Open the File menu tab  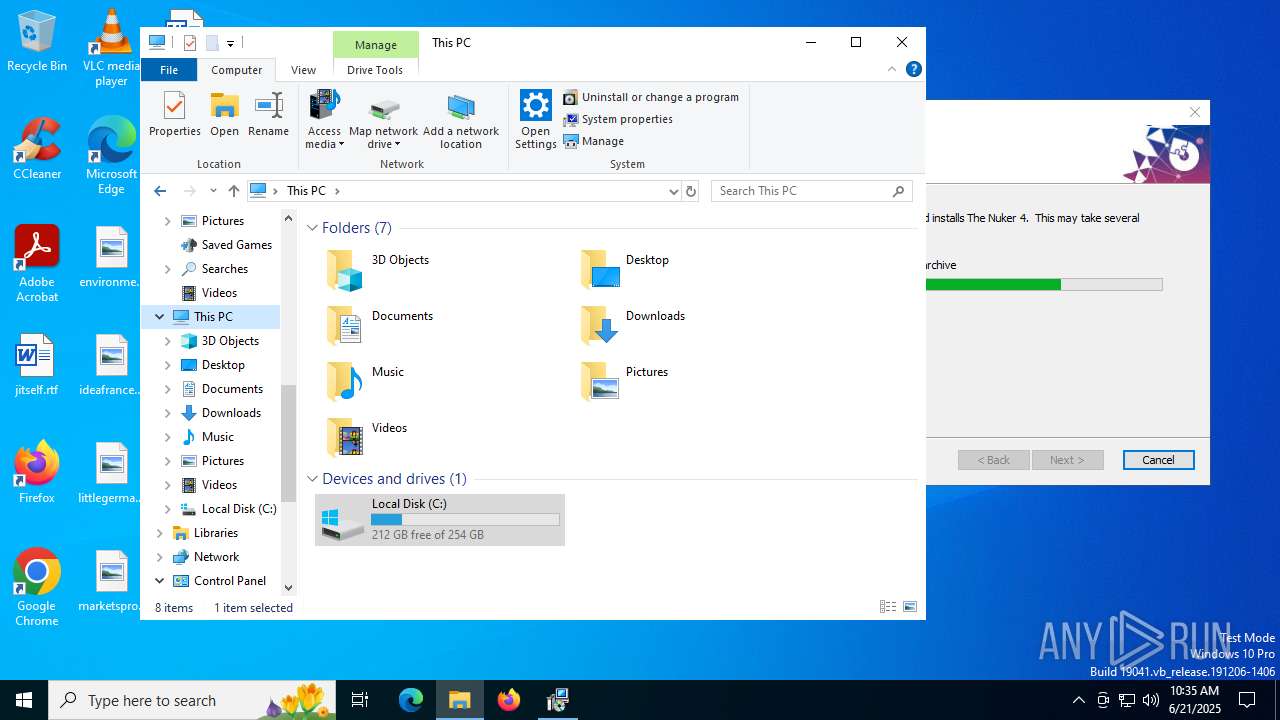(169, 70)
